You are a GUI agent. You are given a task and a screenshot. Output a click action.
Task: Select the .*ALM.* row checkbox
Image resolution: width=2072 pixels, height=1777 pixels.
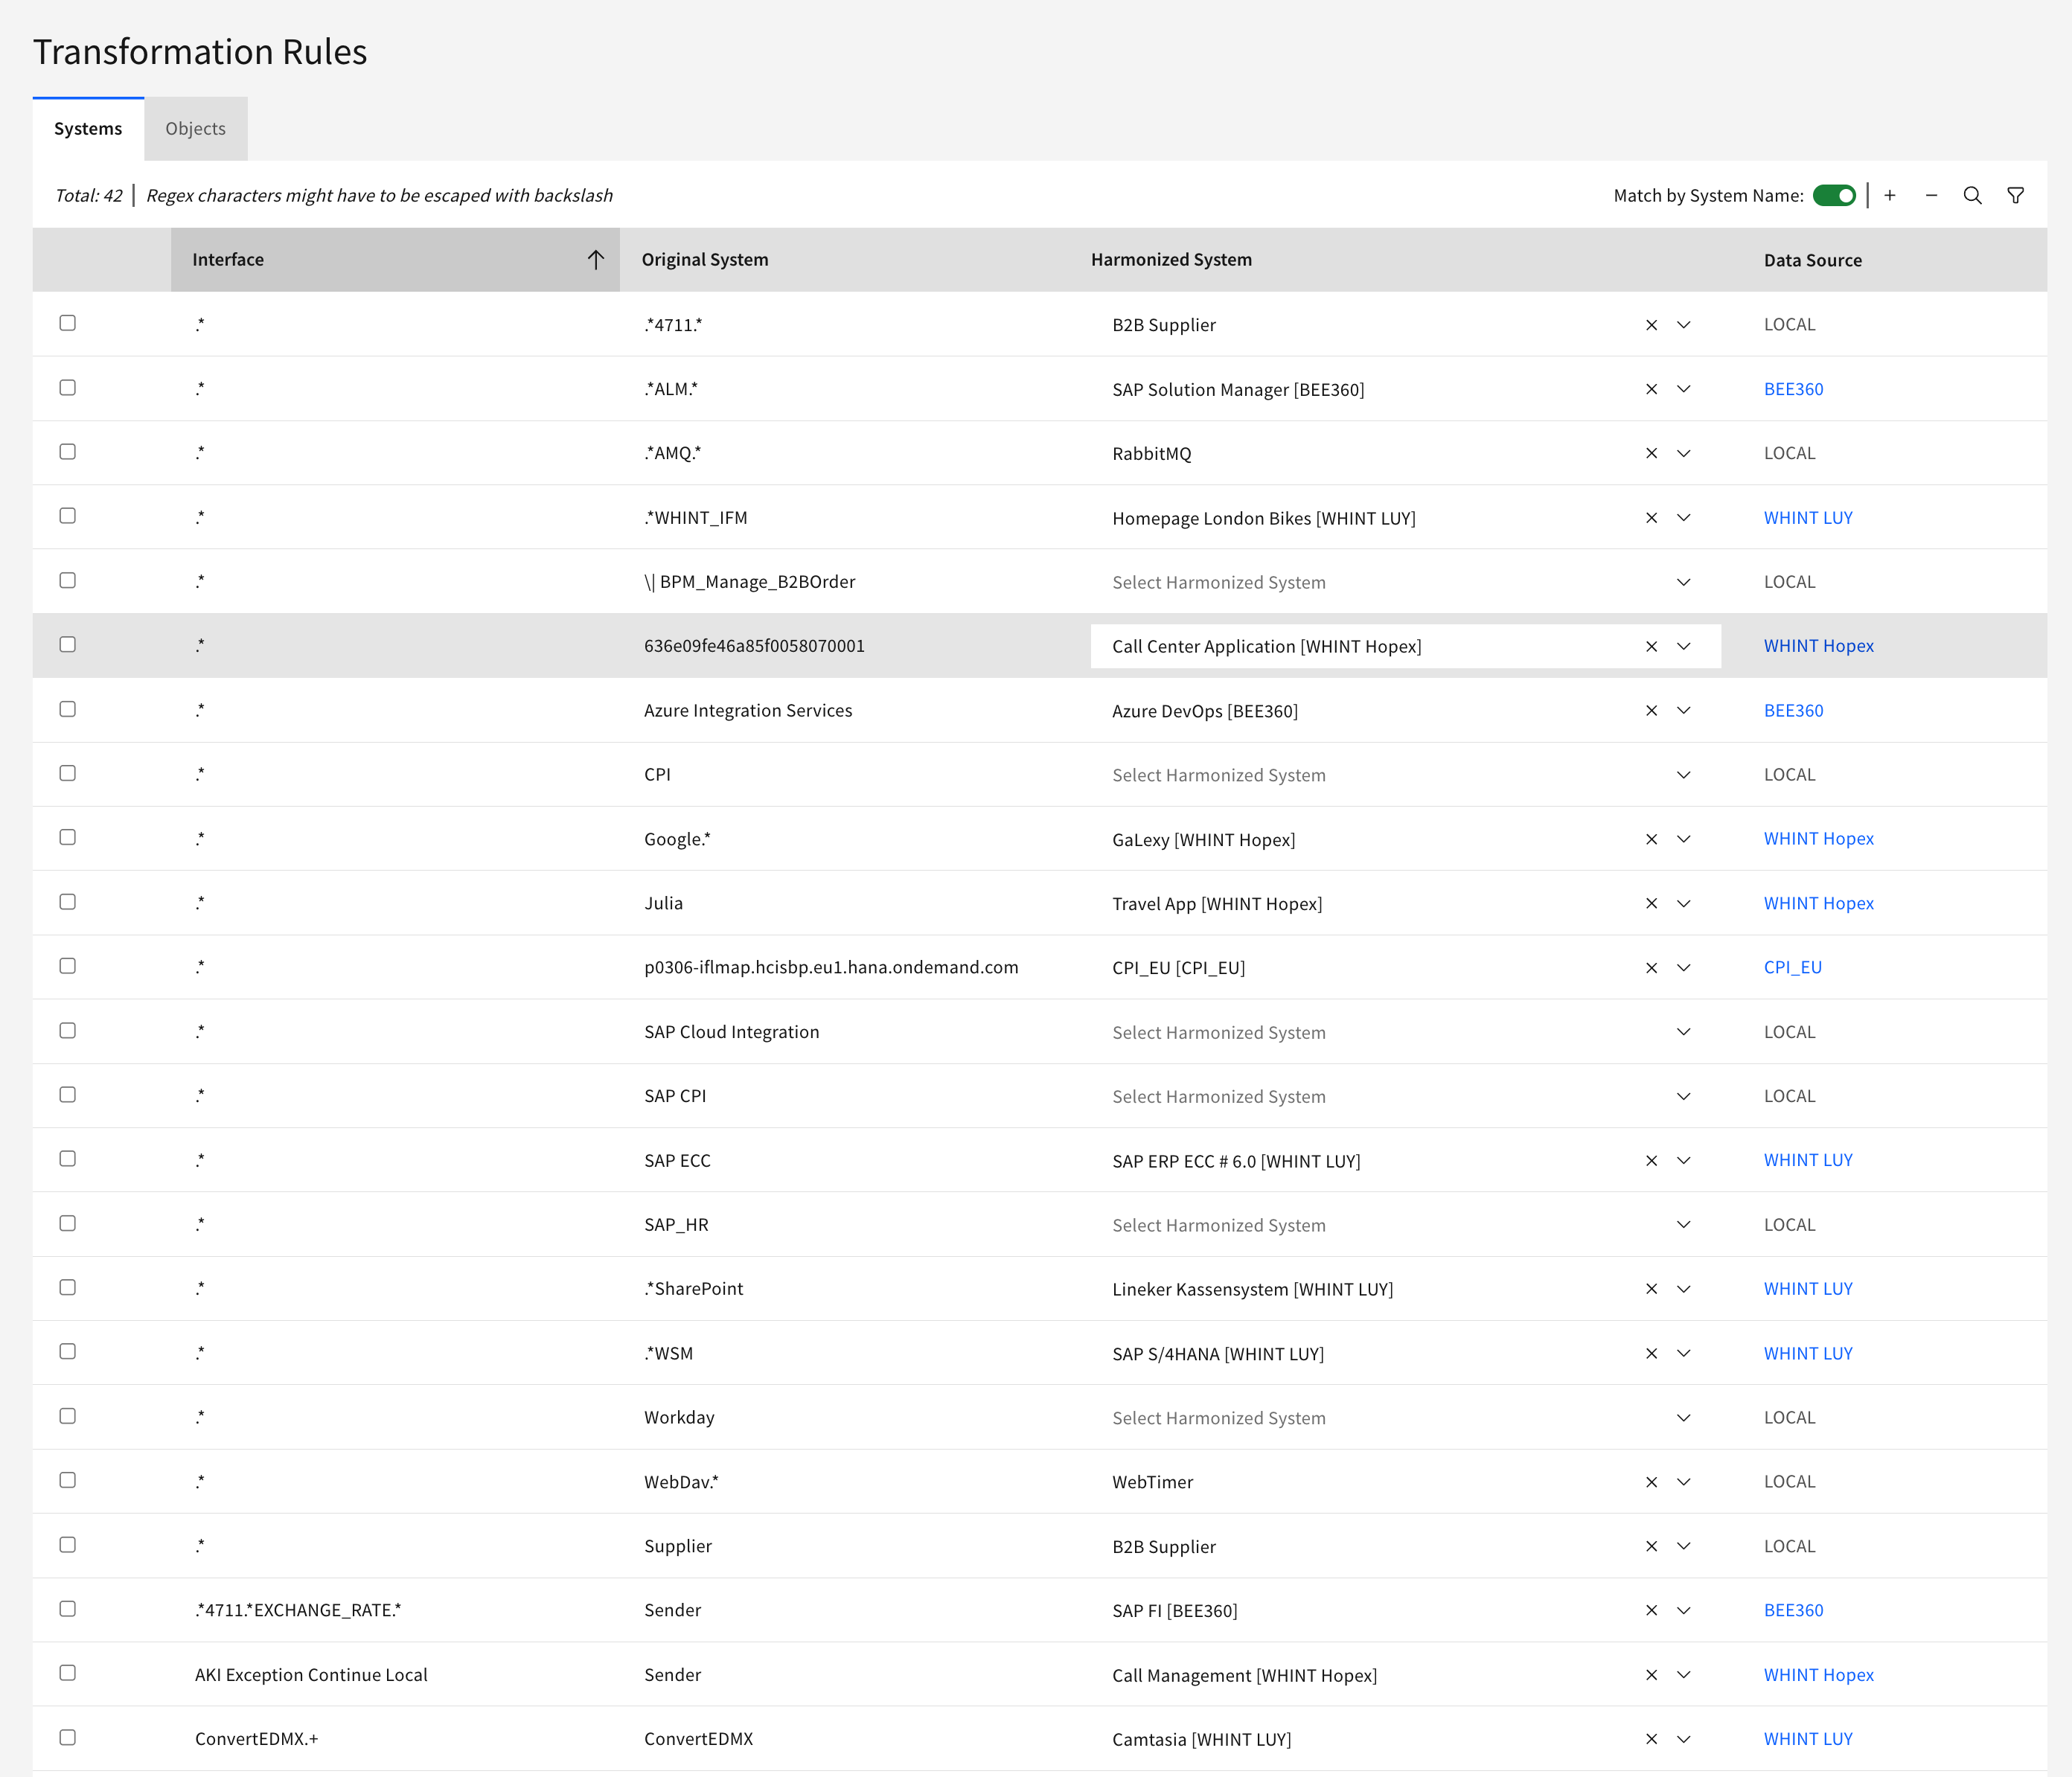point(67,388)
